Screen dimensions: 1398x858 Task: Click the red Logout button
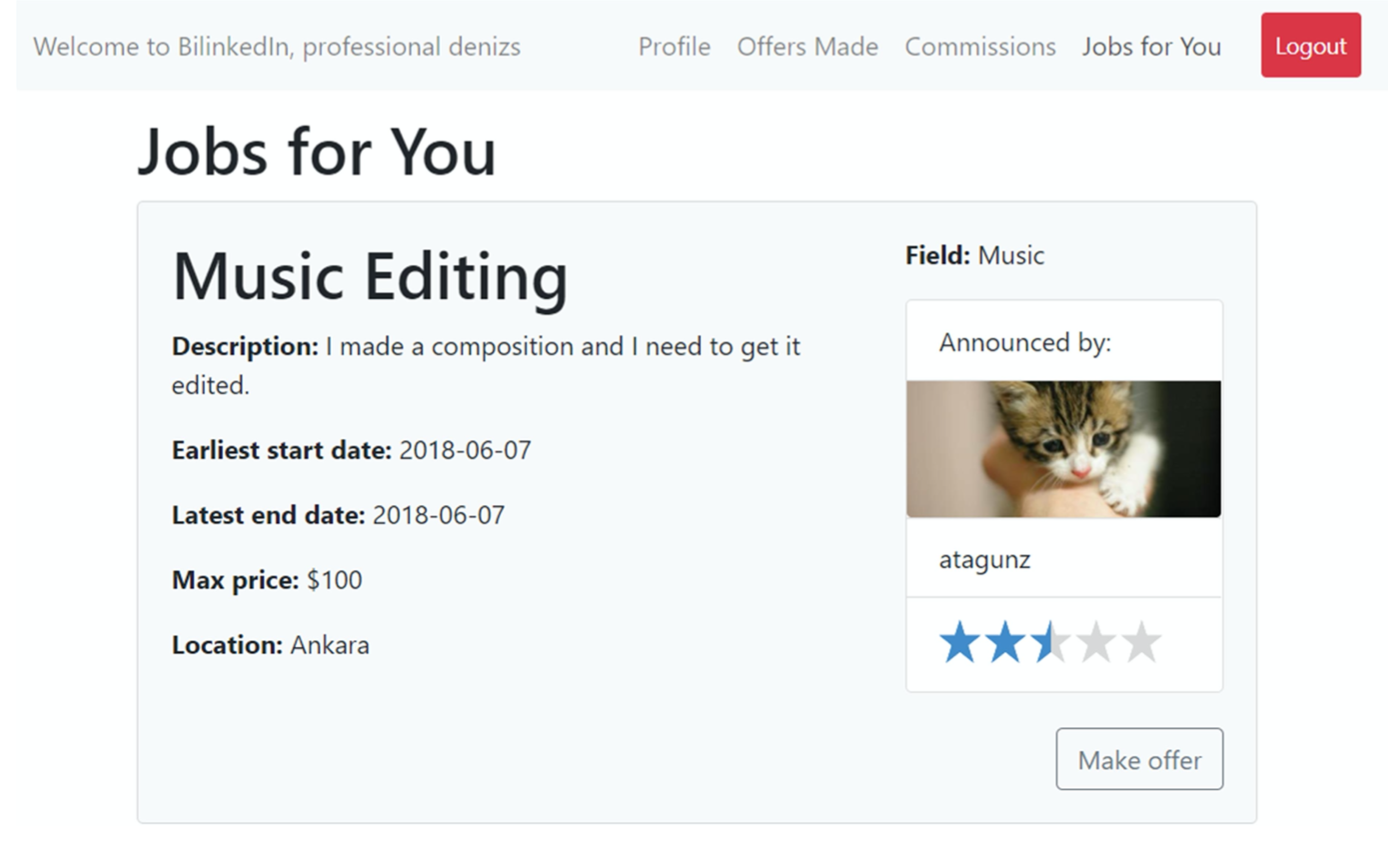[1310, 45]
